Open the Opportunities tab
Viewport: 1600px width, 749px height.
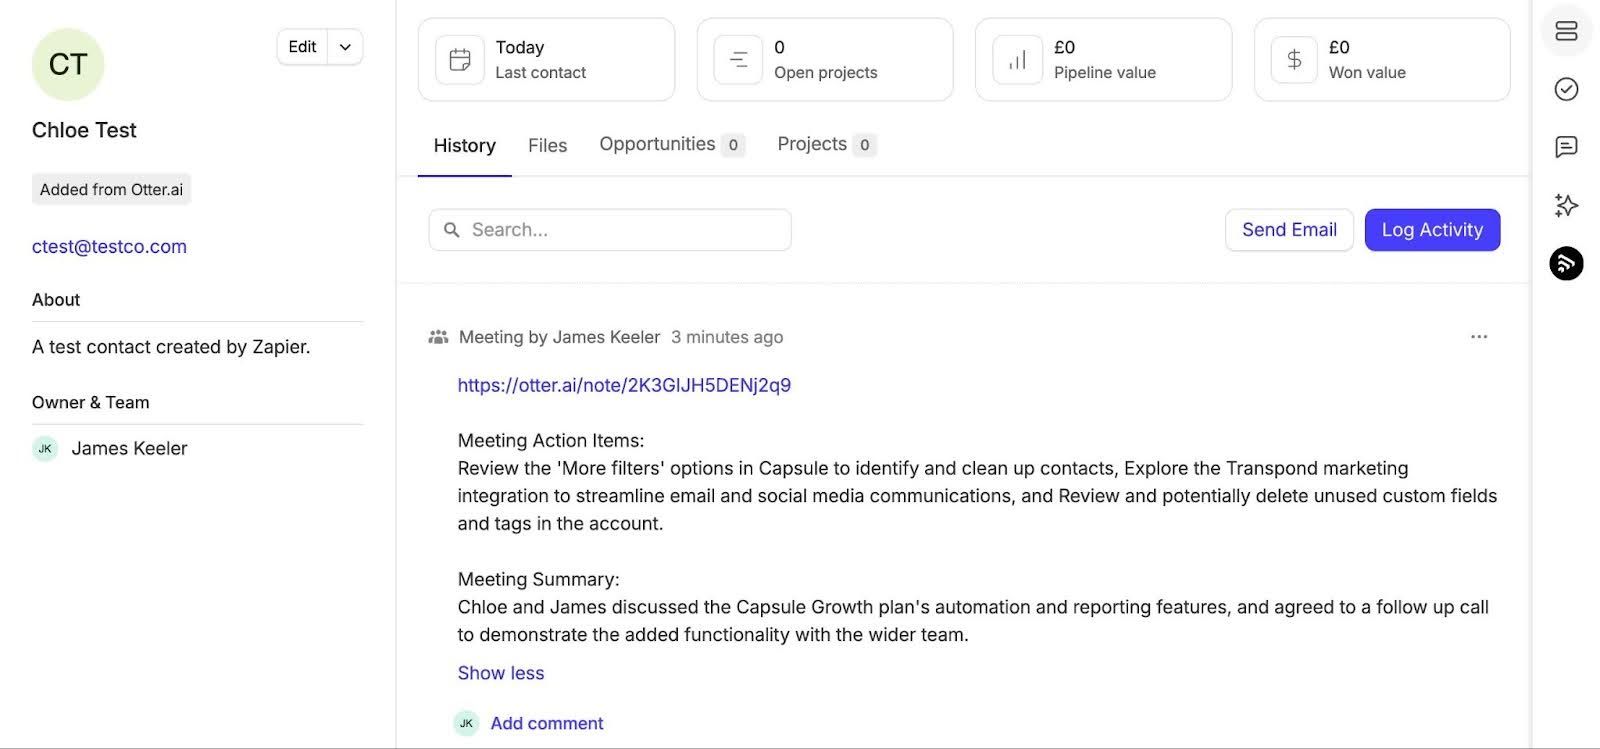click(671, 144)
